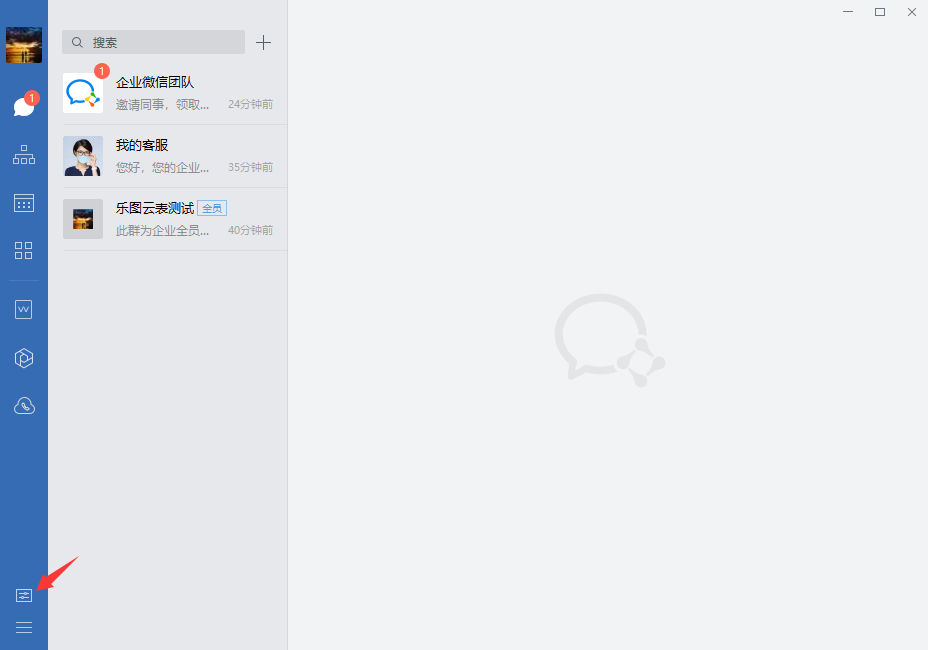The image size is (928, 650).
Task: Open the hexagon Weipan icon
Action: tap(24, 358)
